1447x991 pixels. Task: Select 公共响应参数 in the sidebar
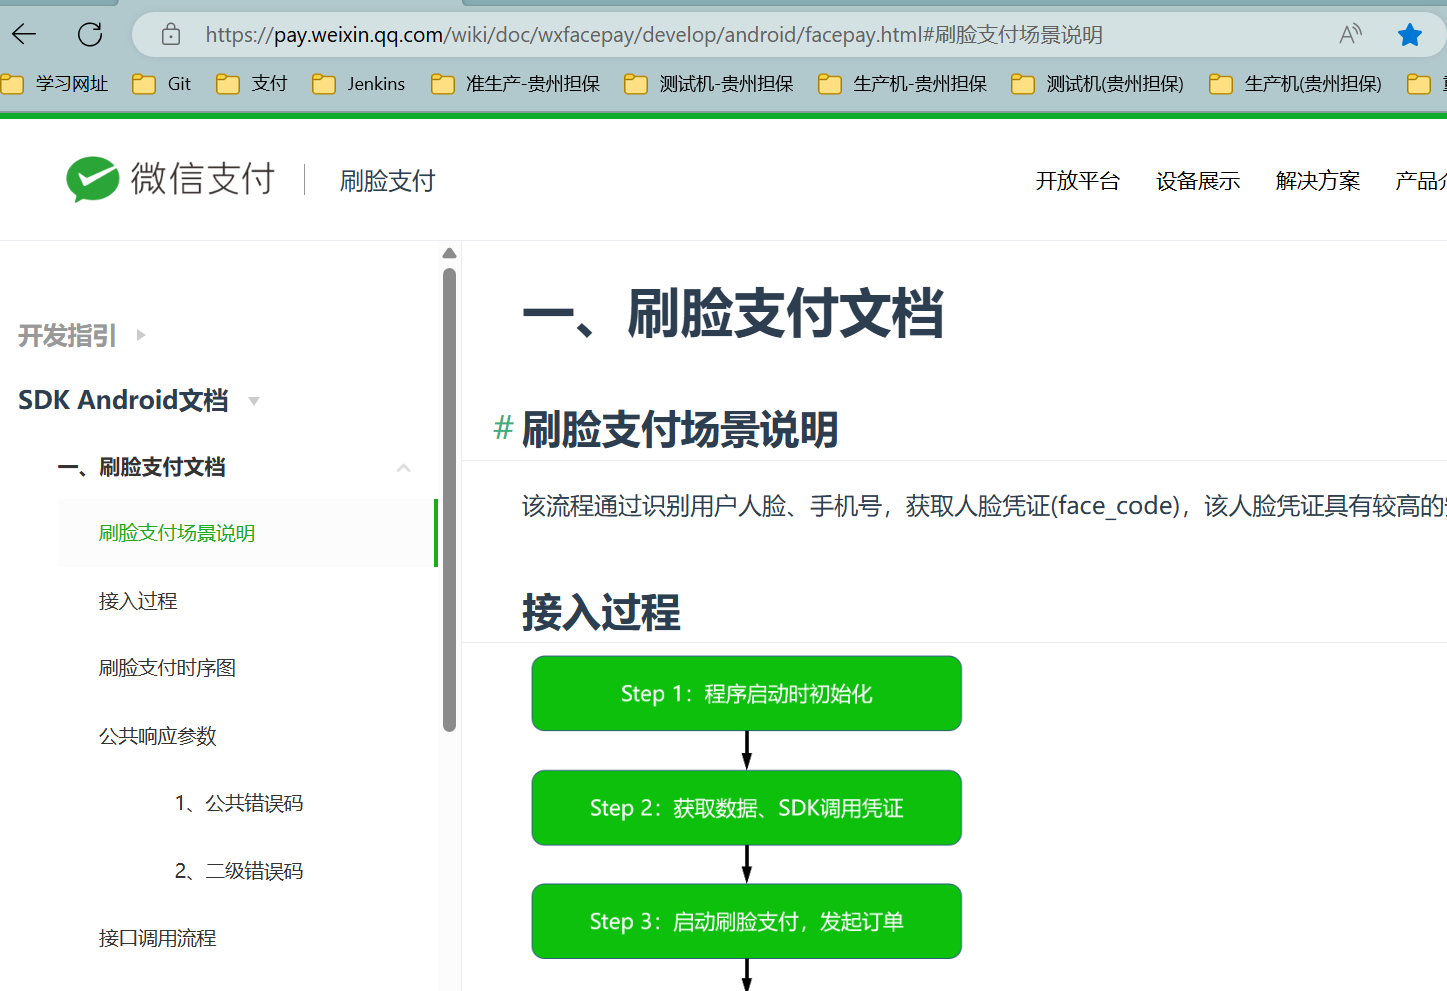point(157,736)
